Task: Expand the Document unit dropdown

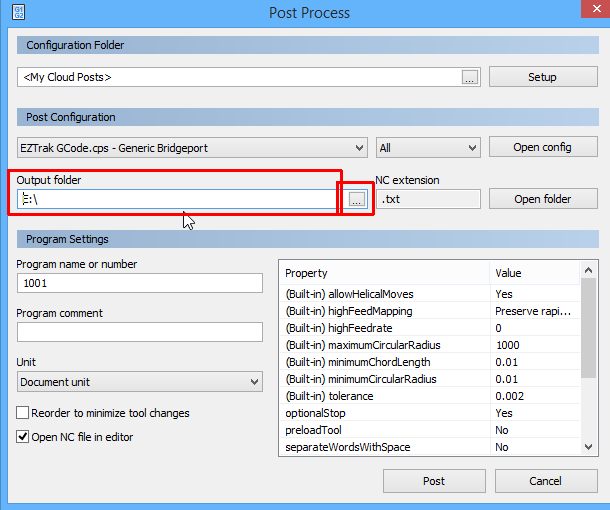Action: coord(140,382)
